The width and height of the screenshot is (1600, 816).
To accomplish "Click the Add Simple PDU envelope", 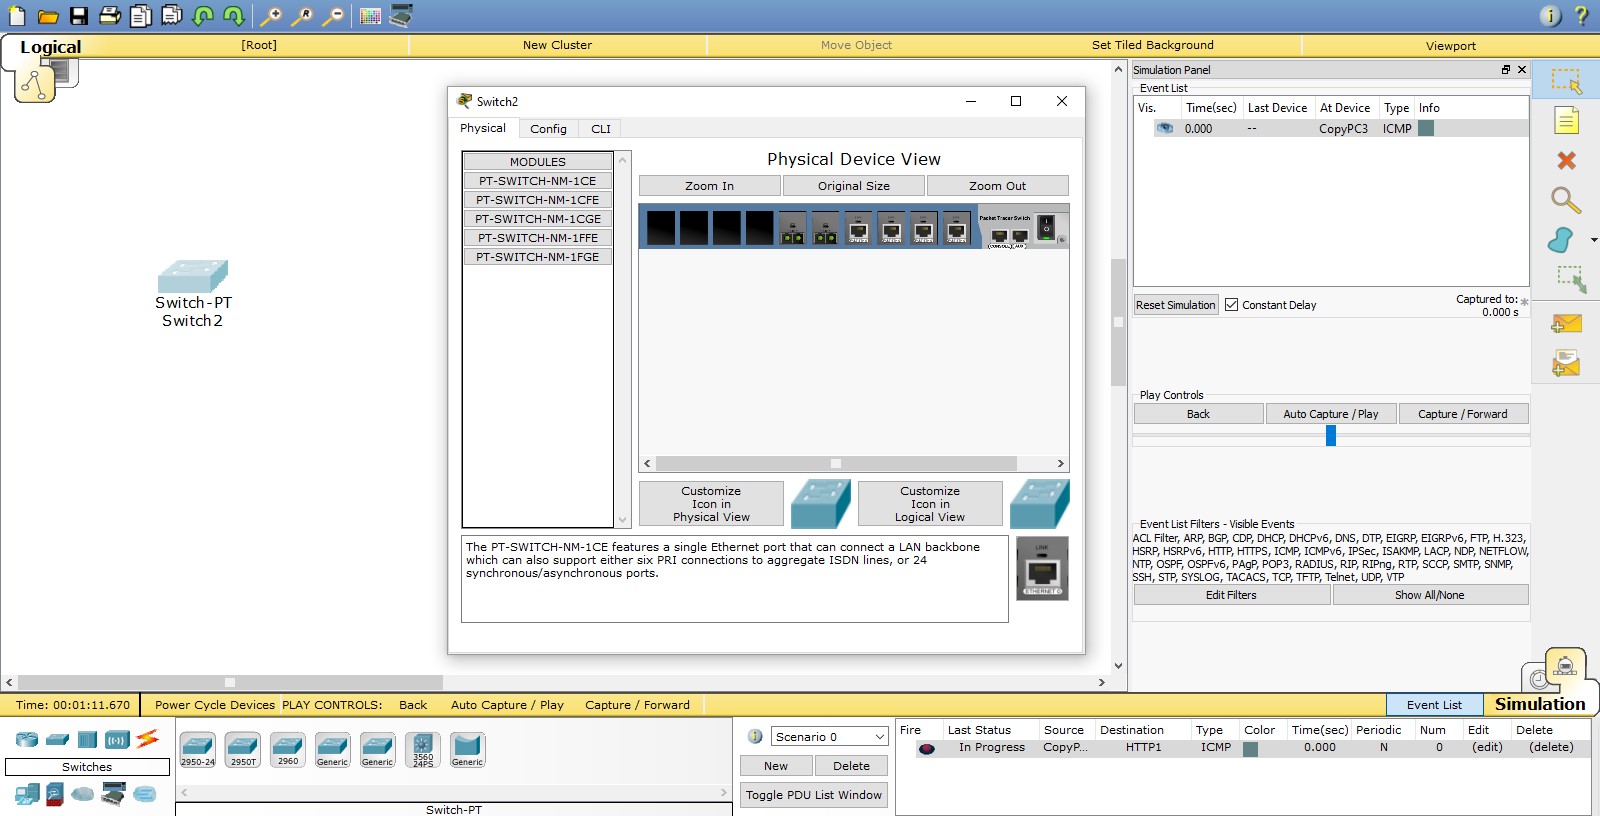I will coord(1566,324).
